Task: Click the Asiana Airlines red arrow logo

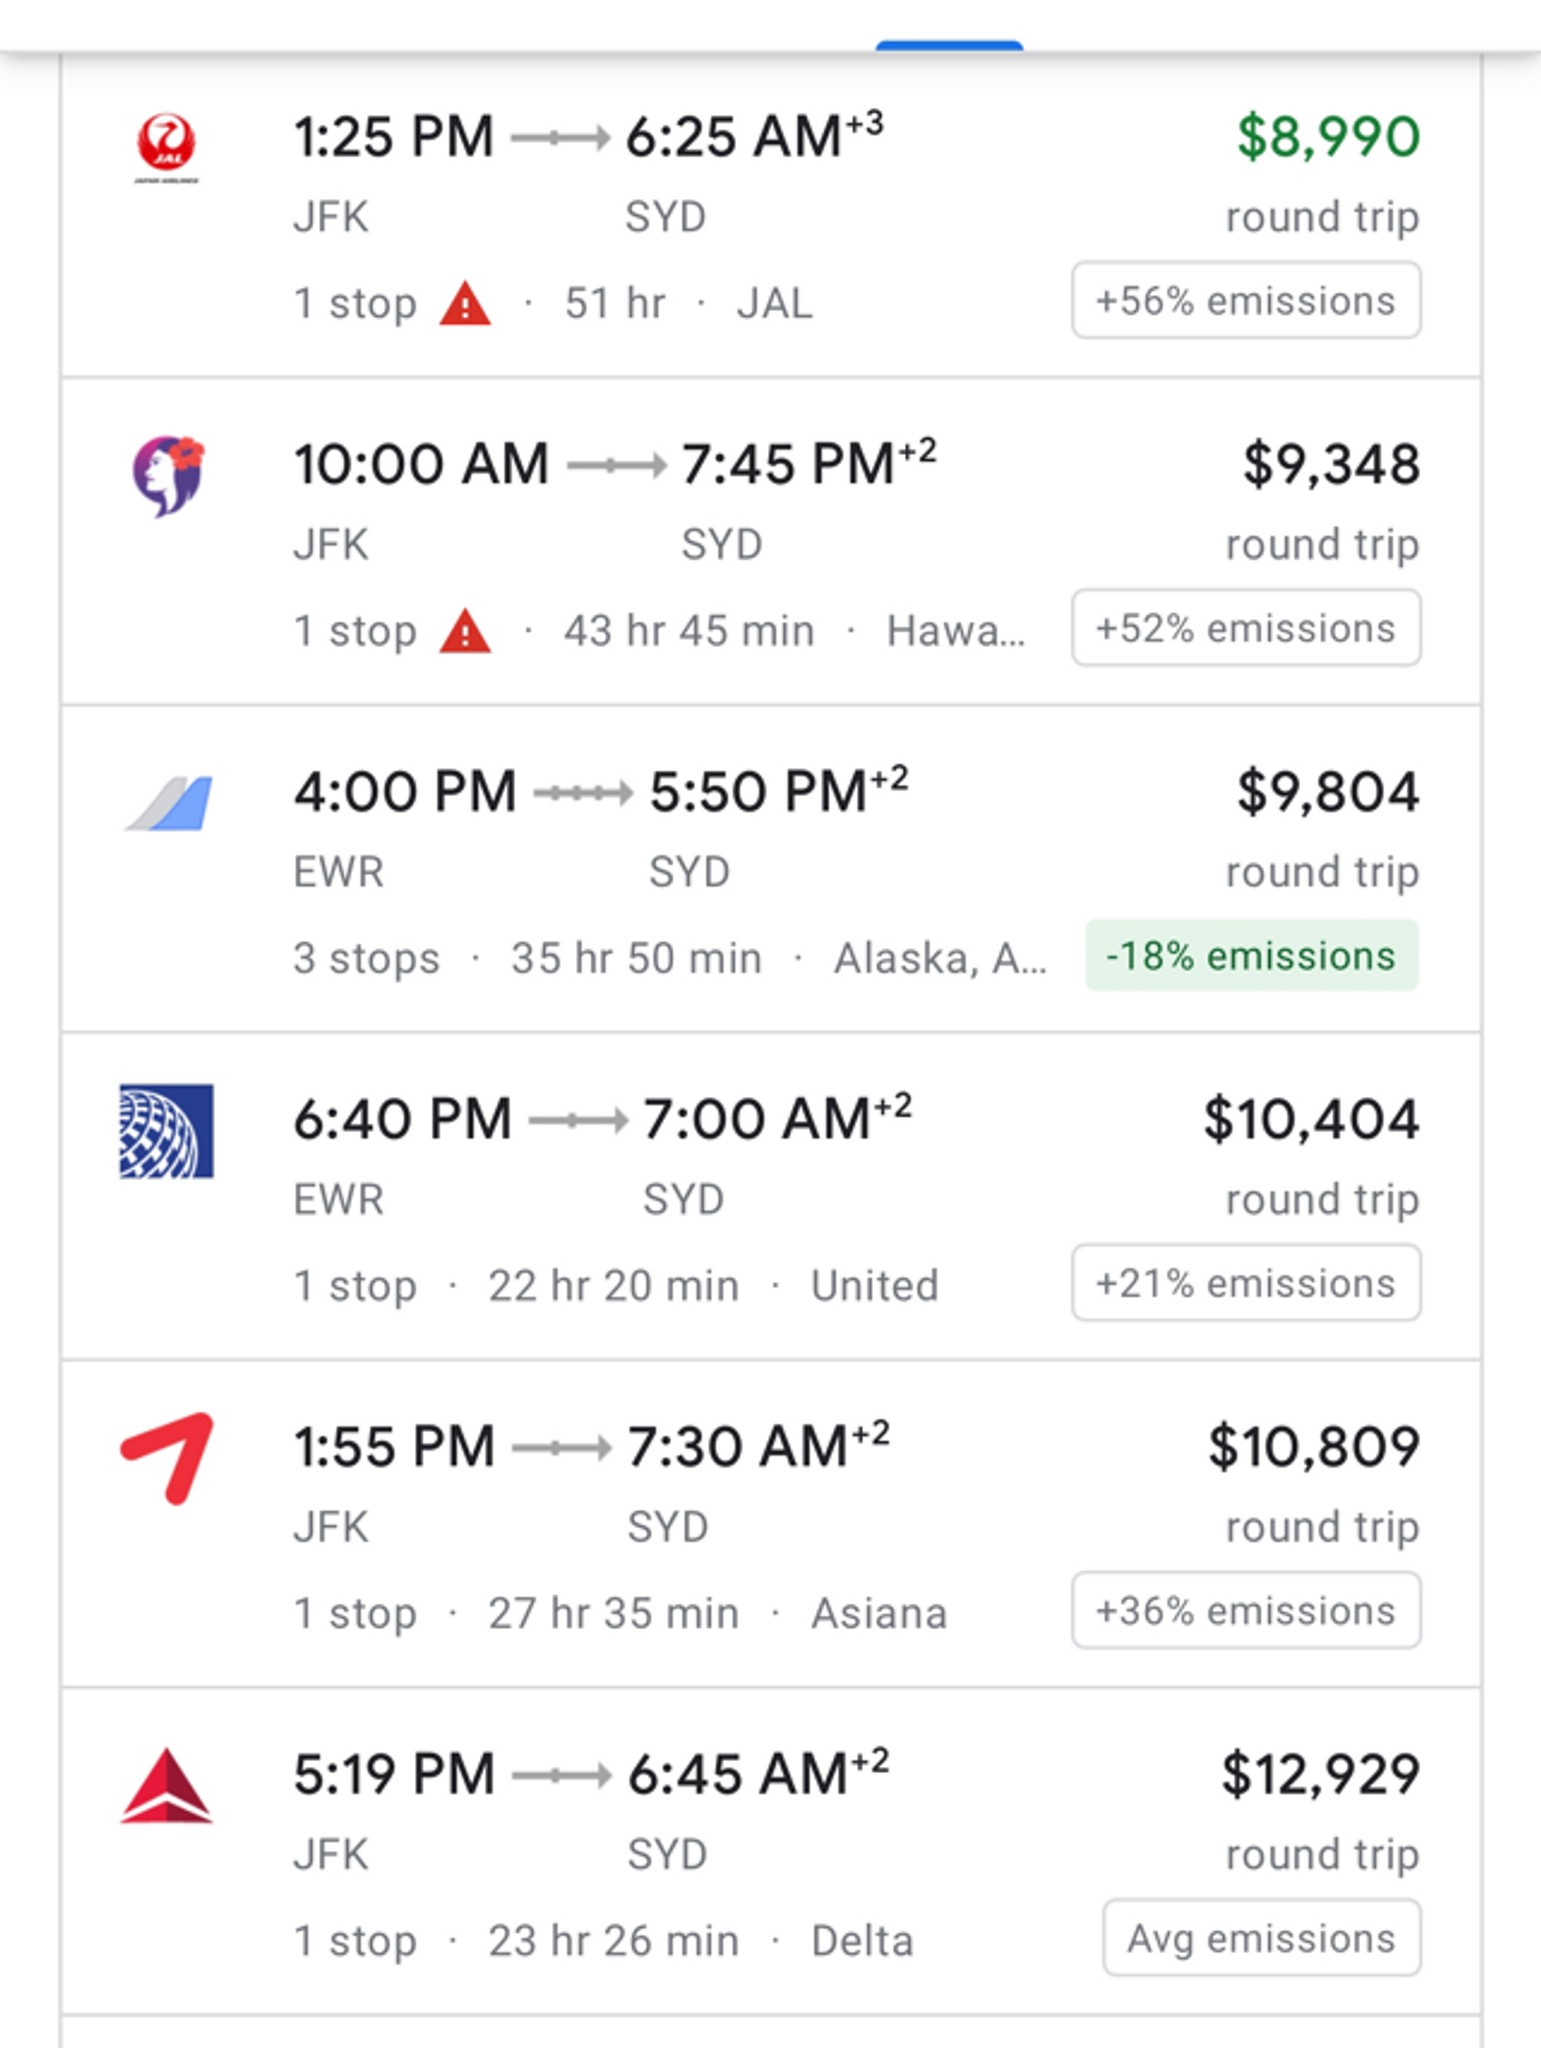Action: tap(167, 1458)
